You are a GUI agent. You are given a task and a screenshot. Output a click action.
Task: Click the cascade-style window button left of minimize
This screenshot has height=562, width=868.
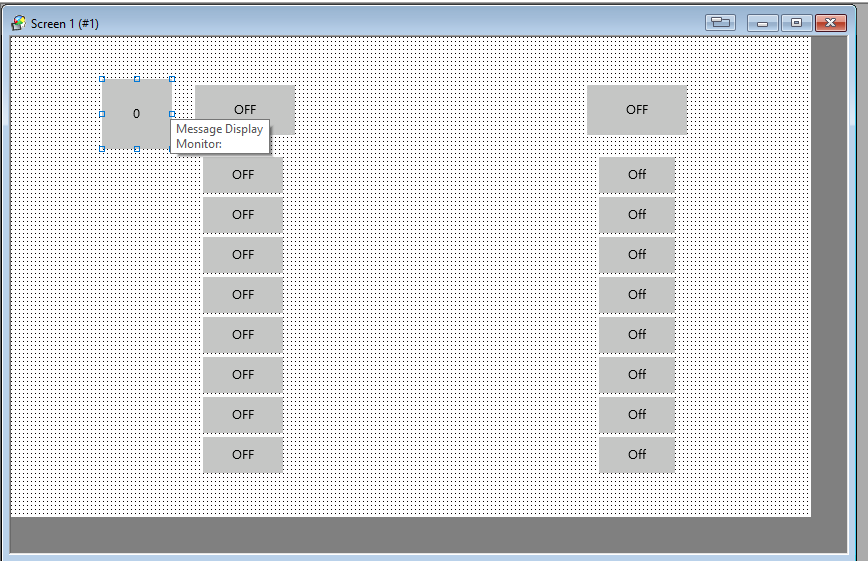point(720,23)
